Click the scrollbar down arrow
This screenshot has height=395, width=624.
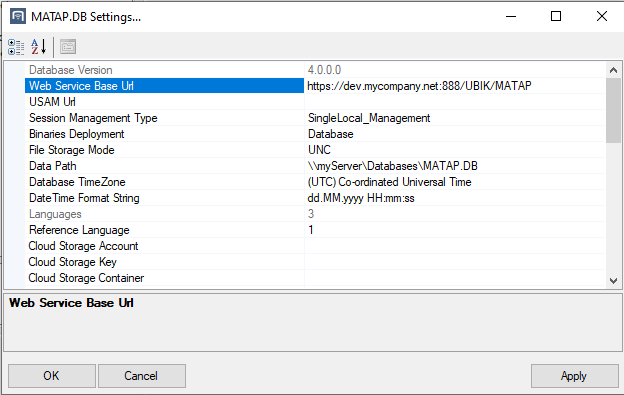coord(613,281)
